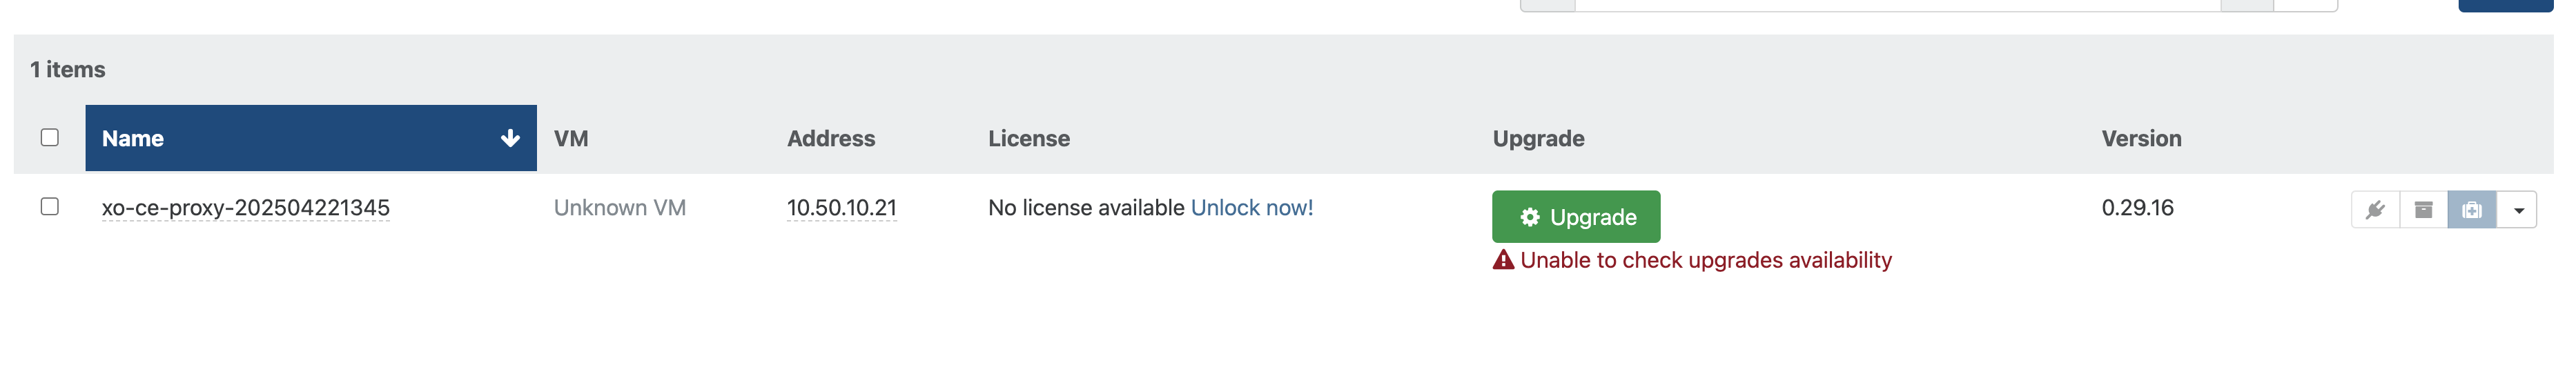This screenshot has height=374, width=2576.
Task: Check the xo-ce-proxy-202504221345 row checkbox
Action: [50, 207]
